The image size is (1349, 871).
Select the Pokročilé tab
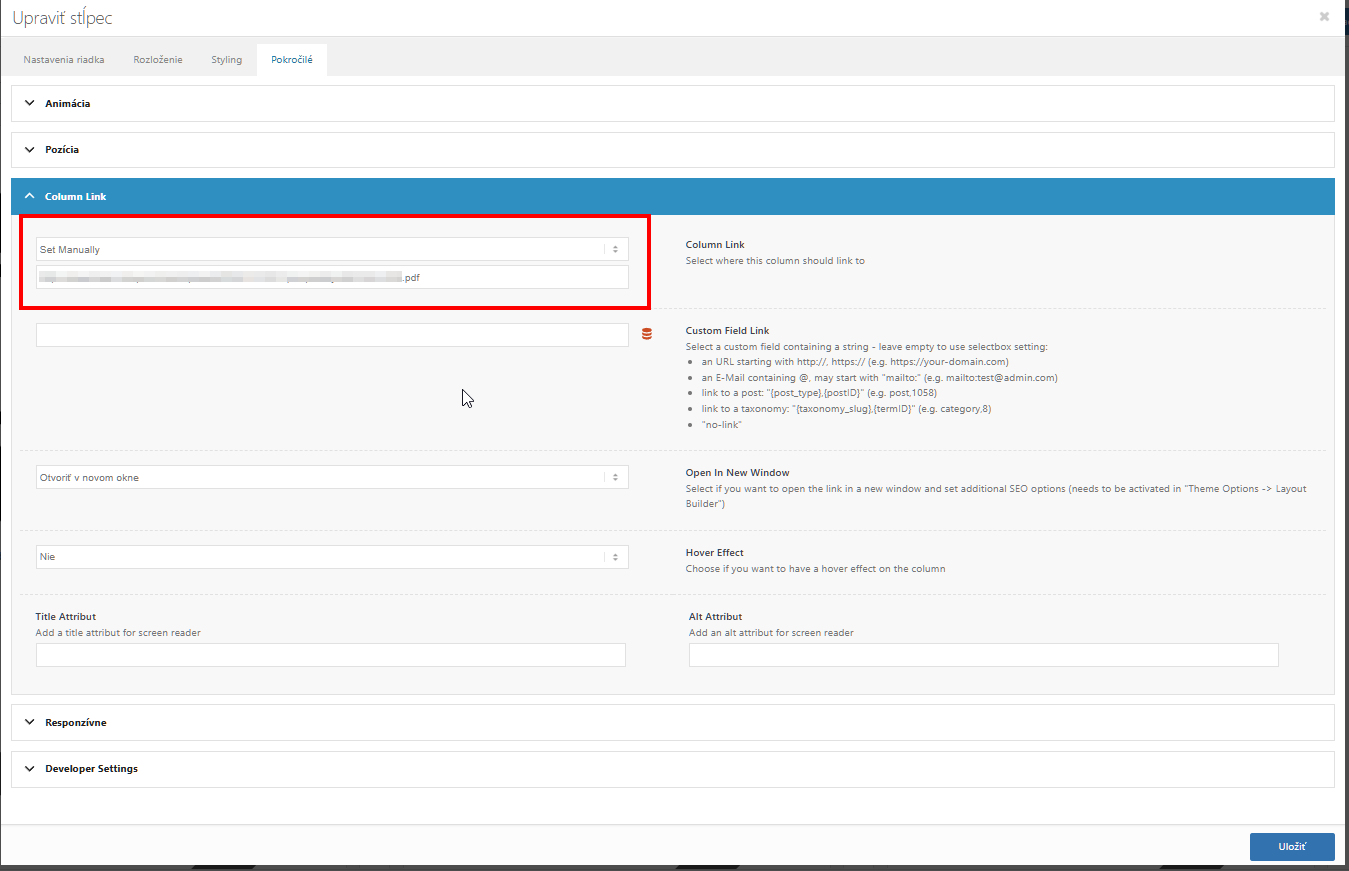tap(292, 60)
